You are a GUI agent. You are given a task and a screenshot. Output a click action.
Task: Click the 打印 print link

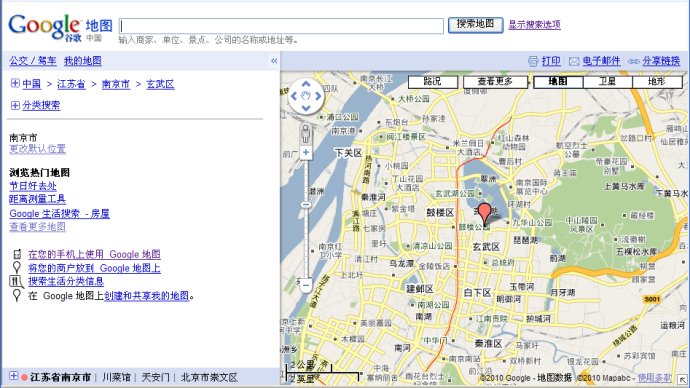551,61
